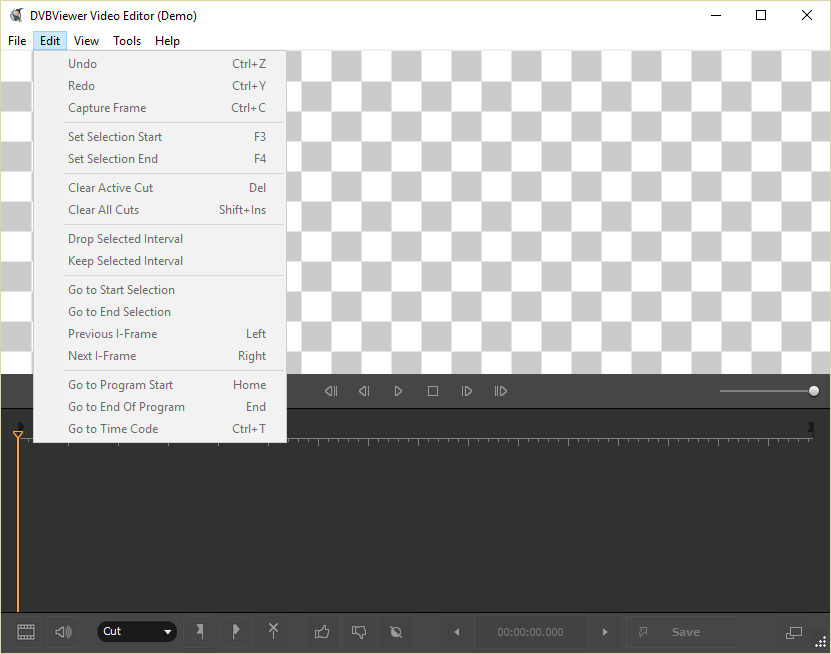Click the set selection end flag icon
This screenshot has width=831, height=654.
(236, 631)
